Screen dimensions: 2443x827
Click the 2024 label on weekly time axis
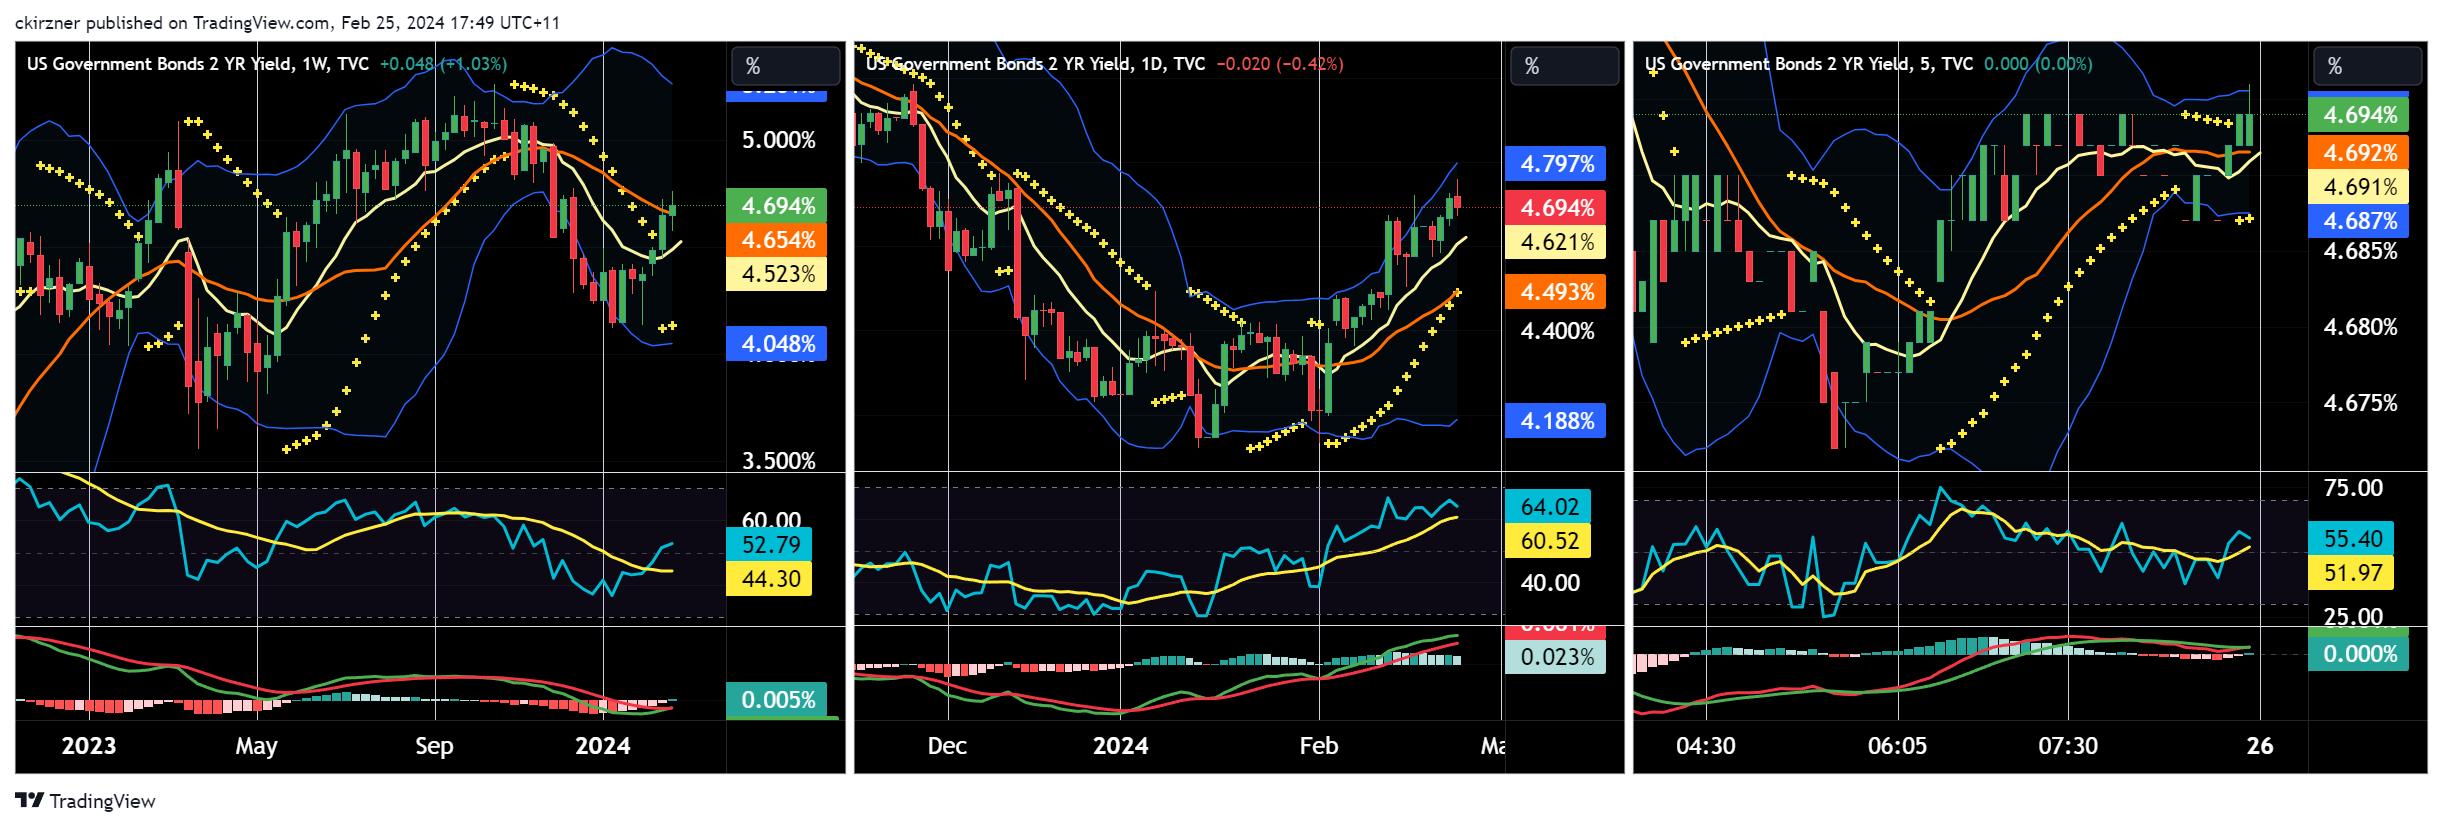(603, 746)
